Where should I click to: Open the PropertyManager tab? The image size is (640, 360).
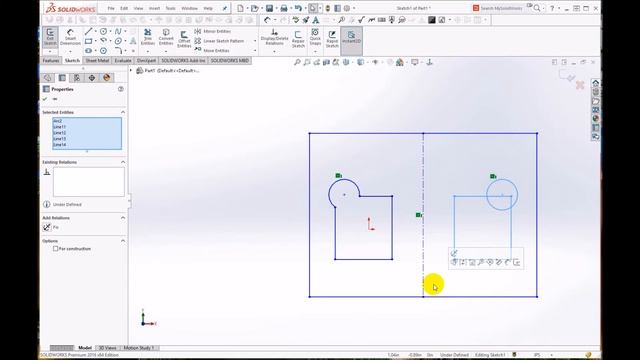point(62,78)
